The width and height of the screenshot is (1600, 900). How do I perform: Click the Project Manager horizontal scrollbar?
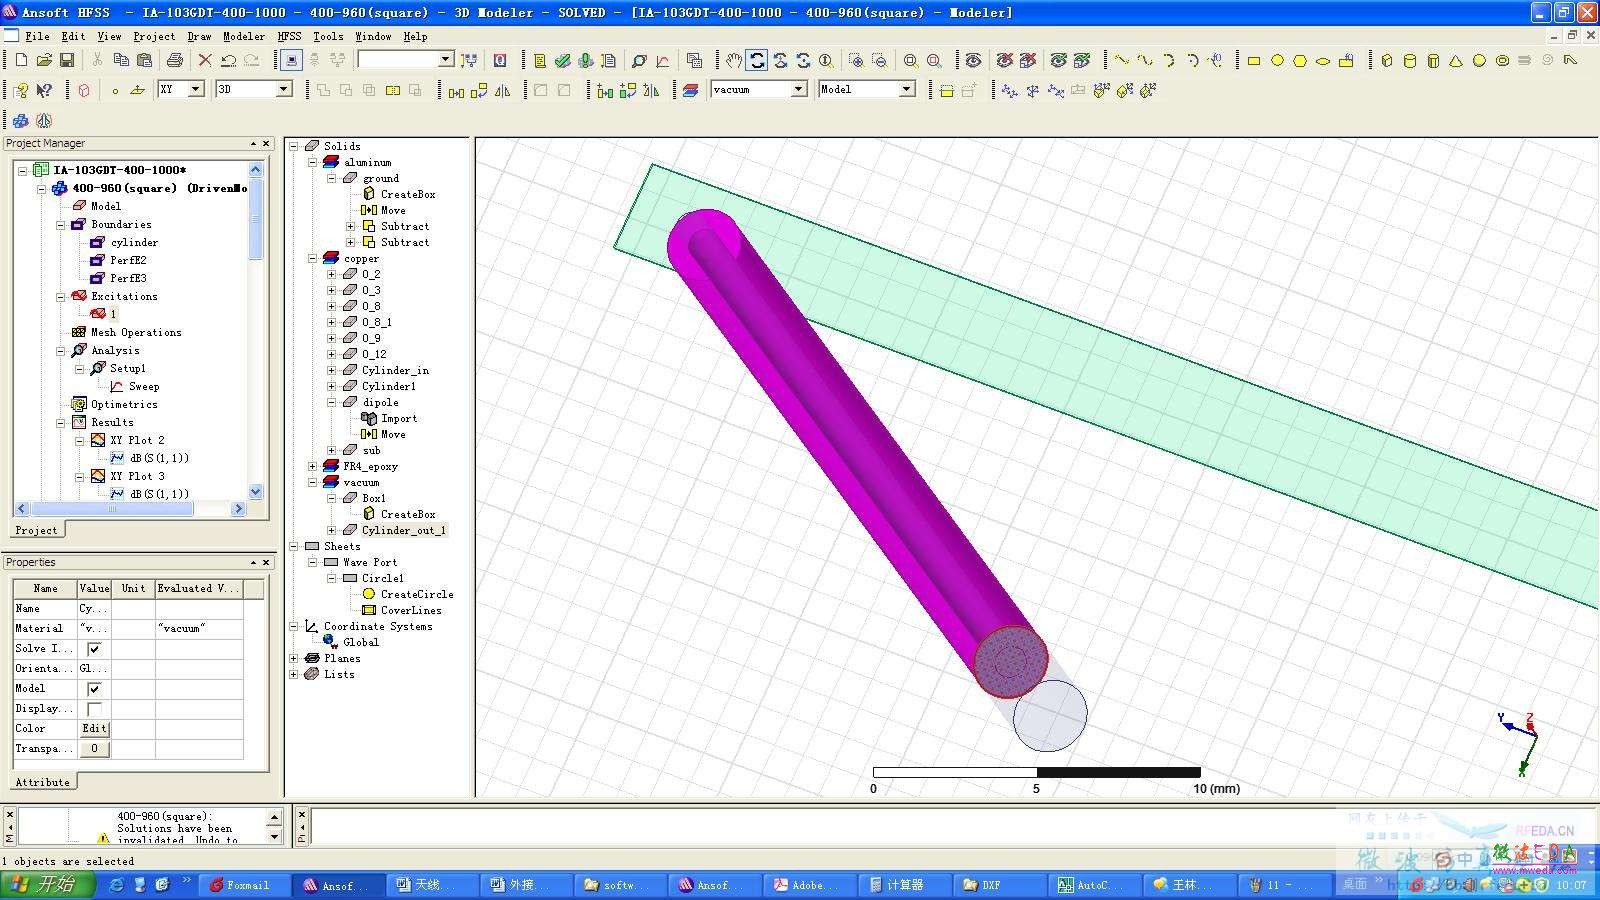coord(112,509)
